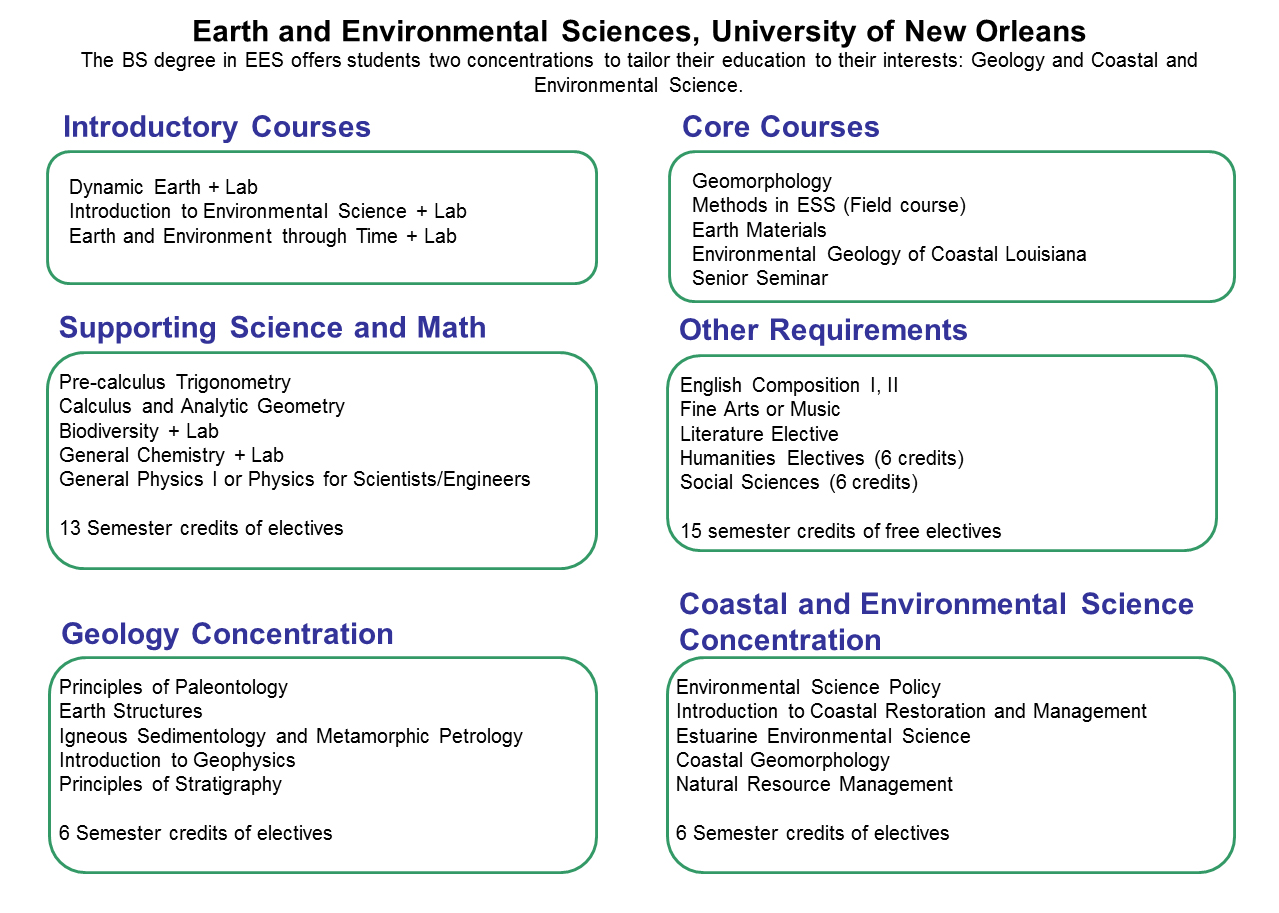Click Principles of Paleontology course
The width and height of the screenshot is (1279, 913).
tap(173, 687)
